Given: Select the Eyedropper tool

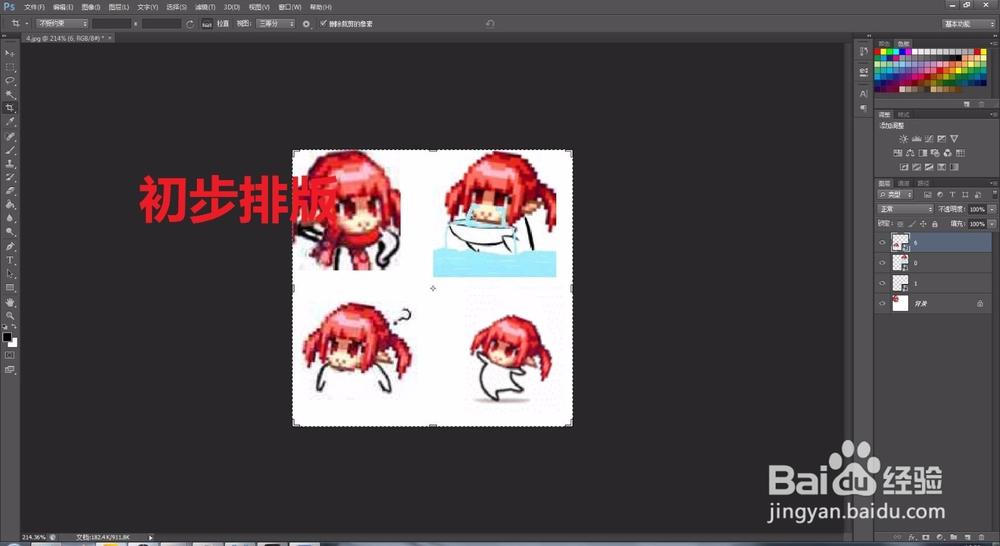Looking at the screenshot, I should point(10,121).
